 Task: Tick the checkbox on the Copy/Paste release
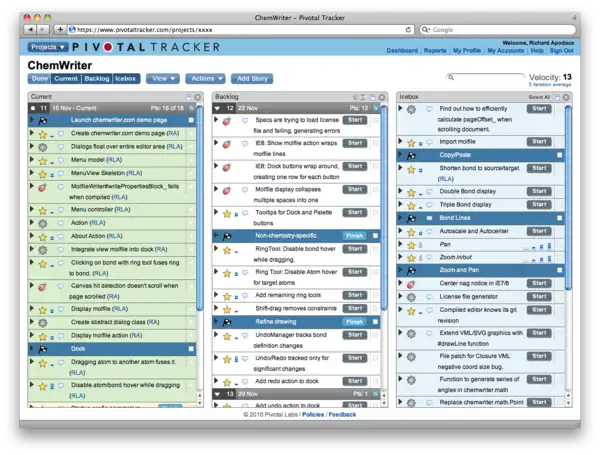[x=560, y=155]
